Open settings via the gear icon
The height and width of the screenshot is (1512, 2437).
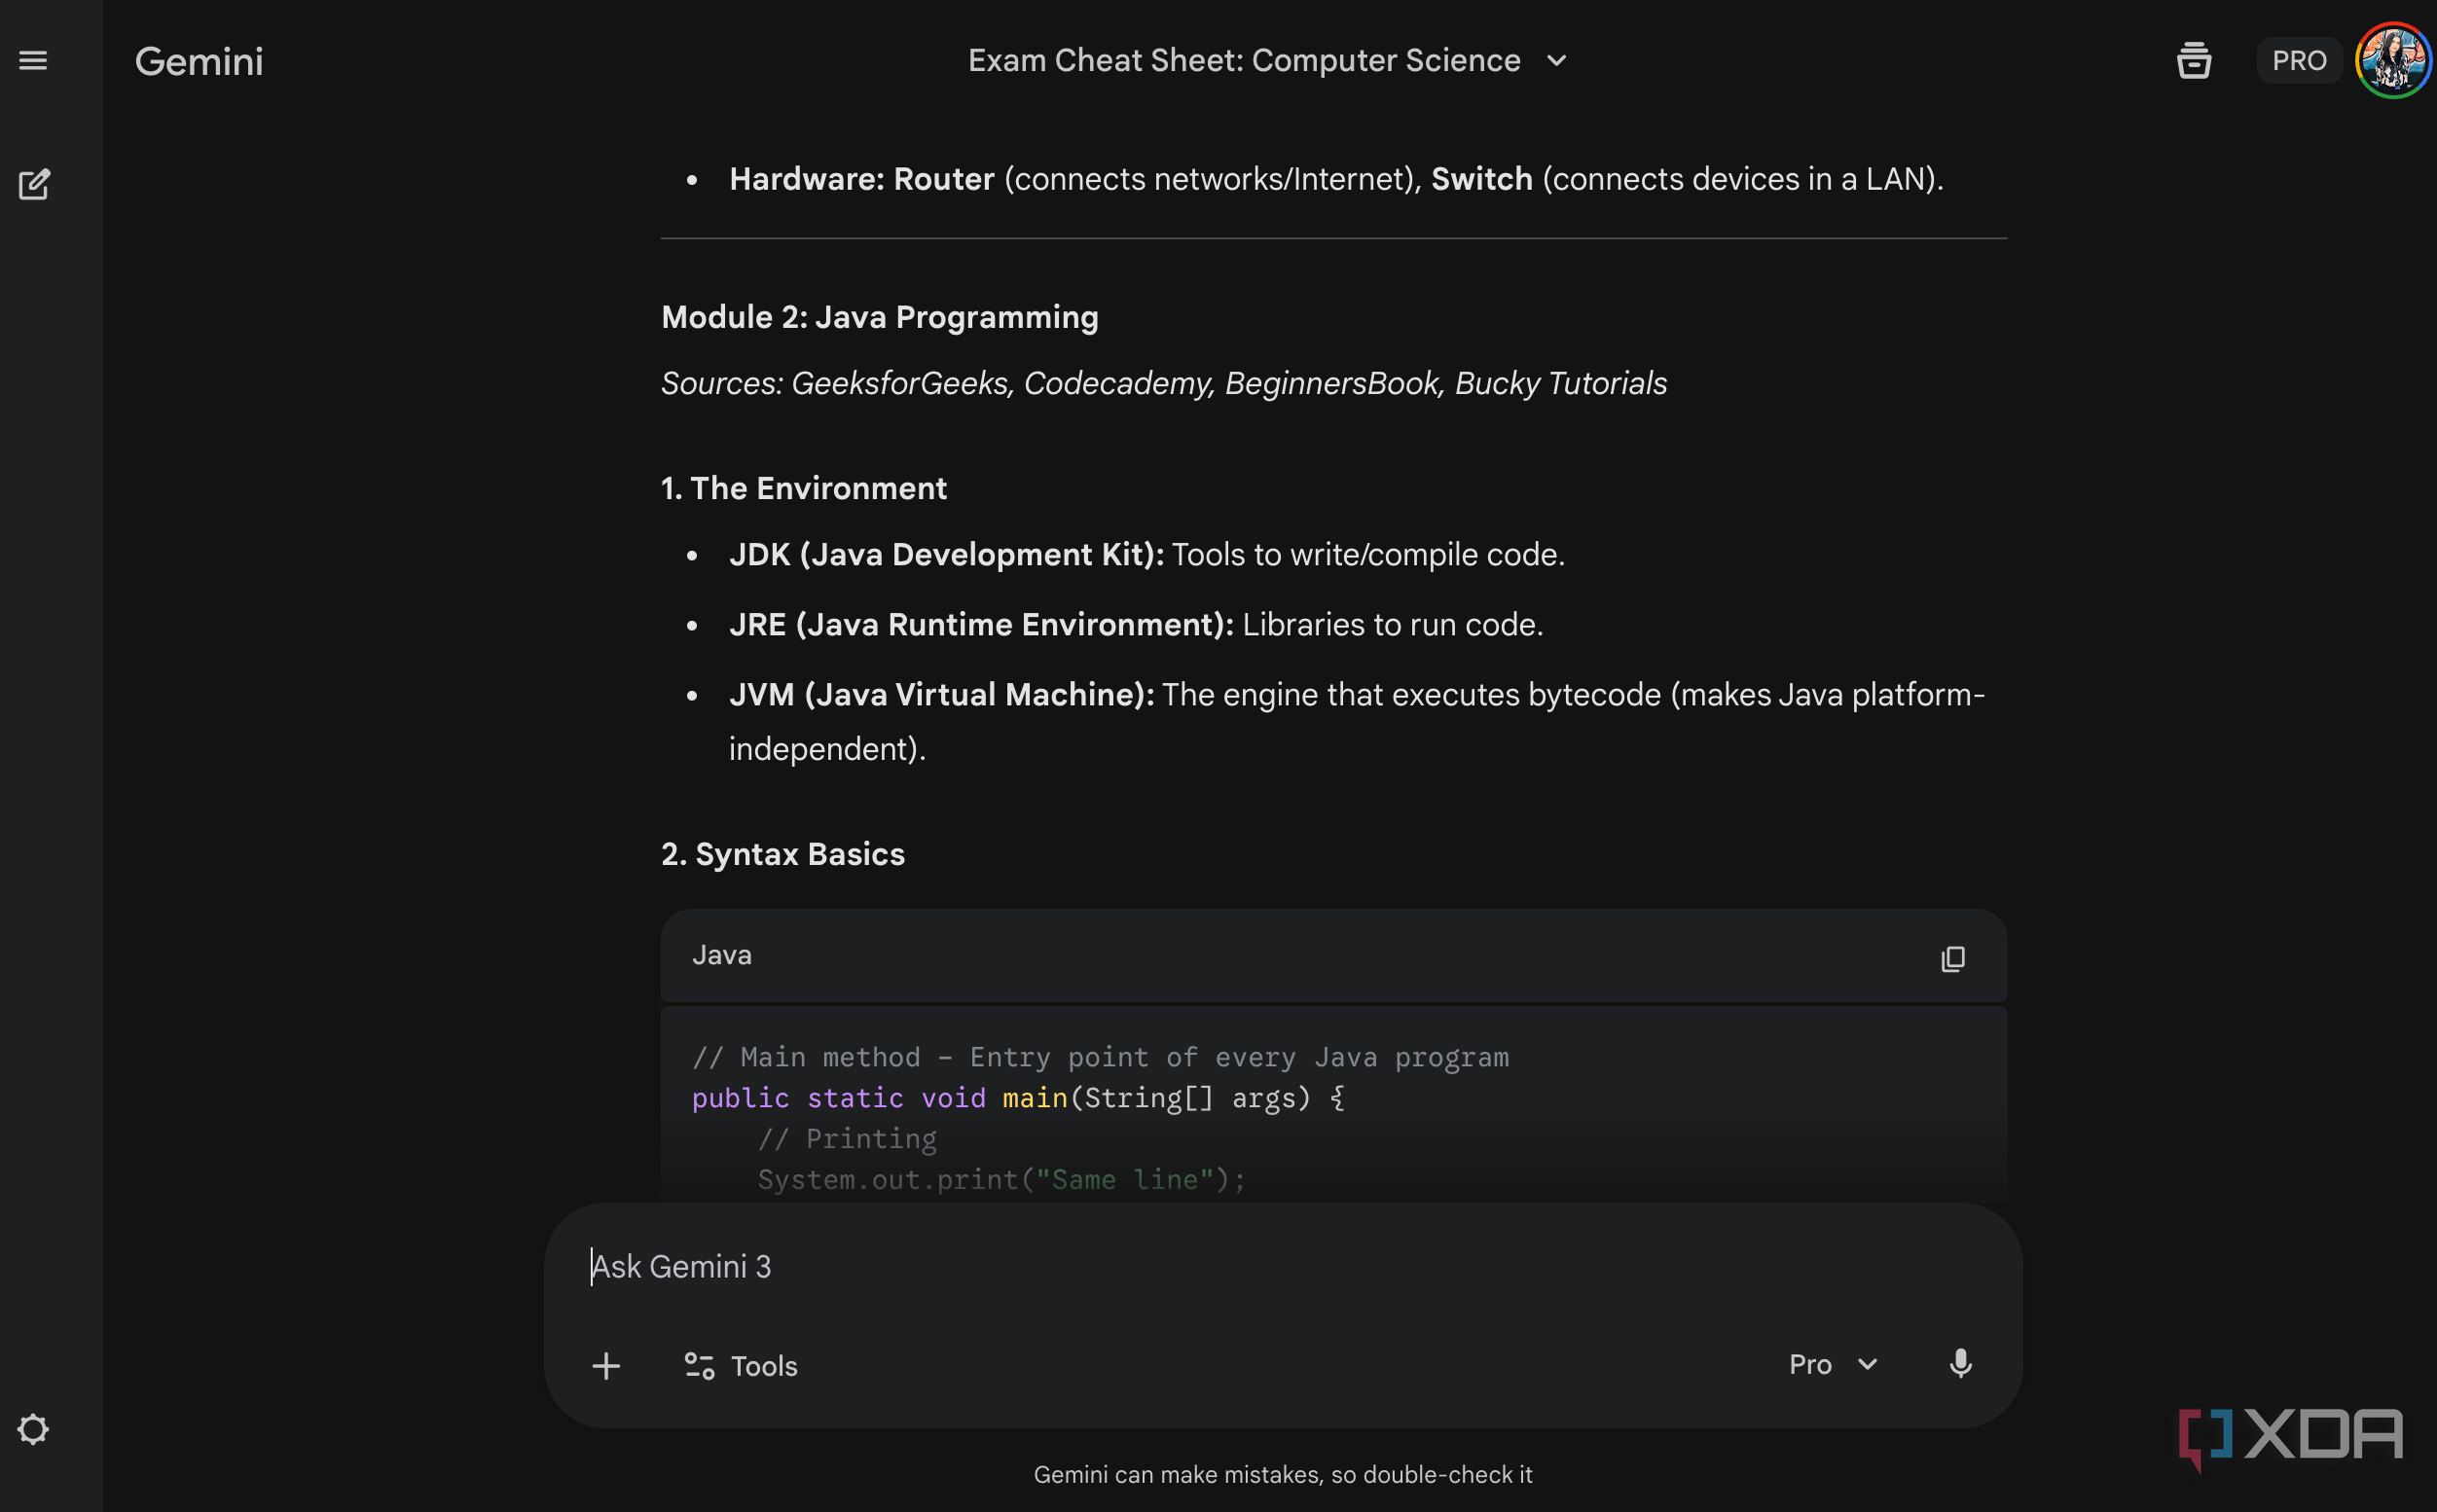coord(33,1429)
